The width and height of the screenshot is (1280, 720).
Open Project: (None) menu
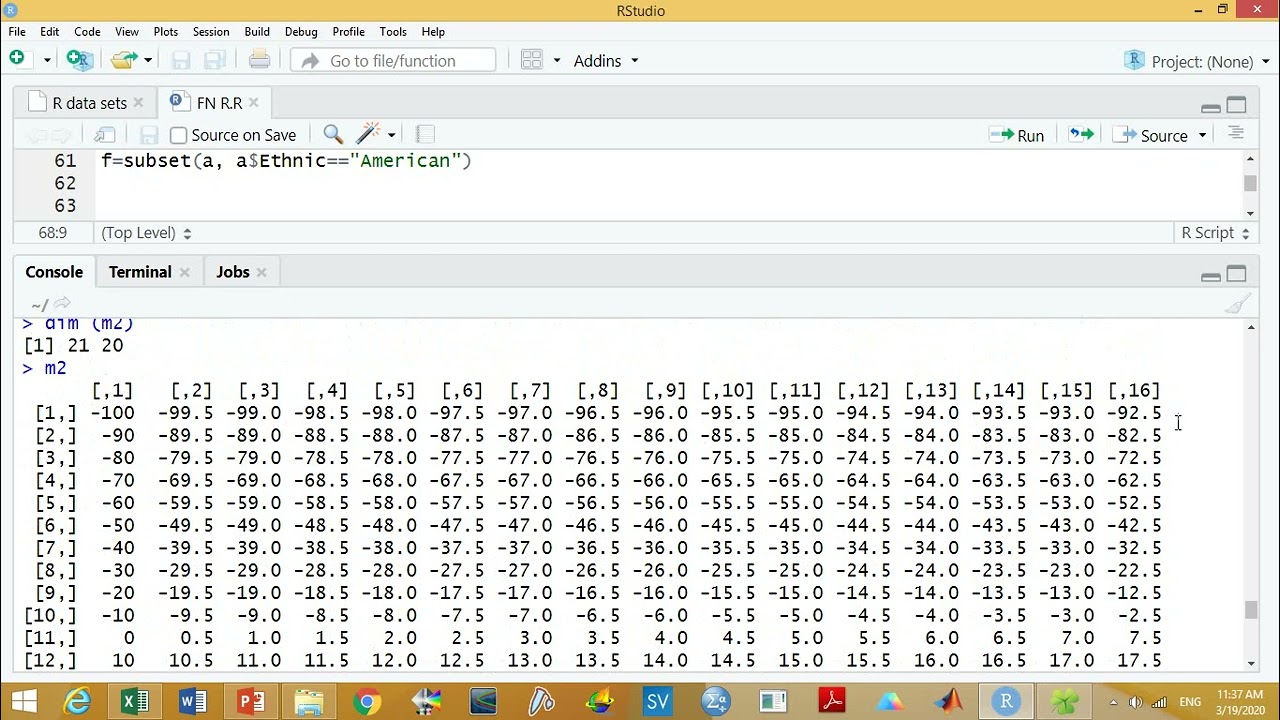click(1195, 61)
